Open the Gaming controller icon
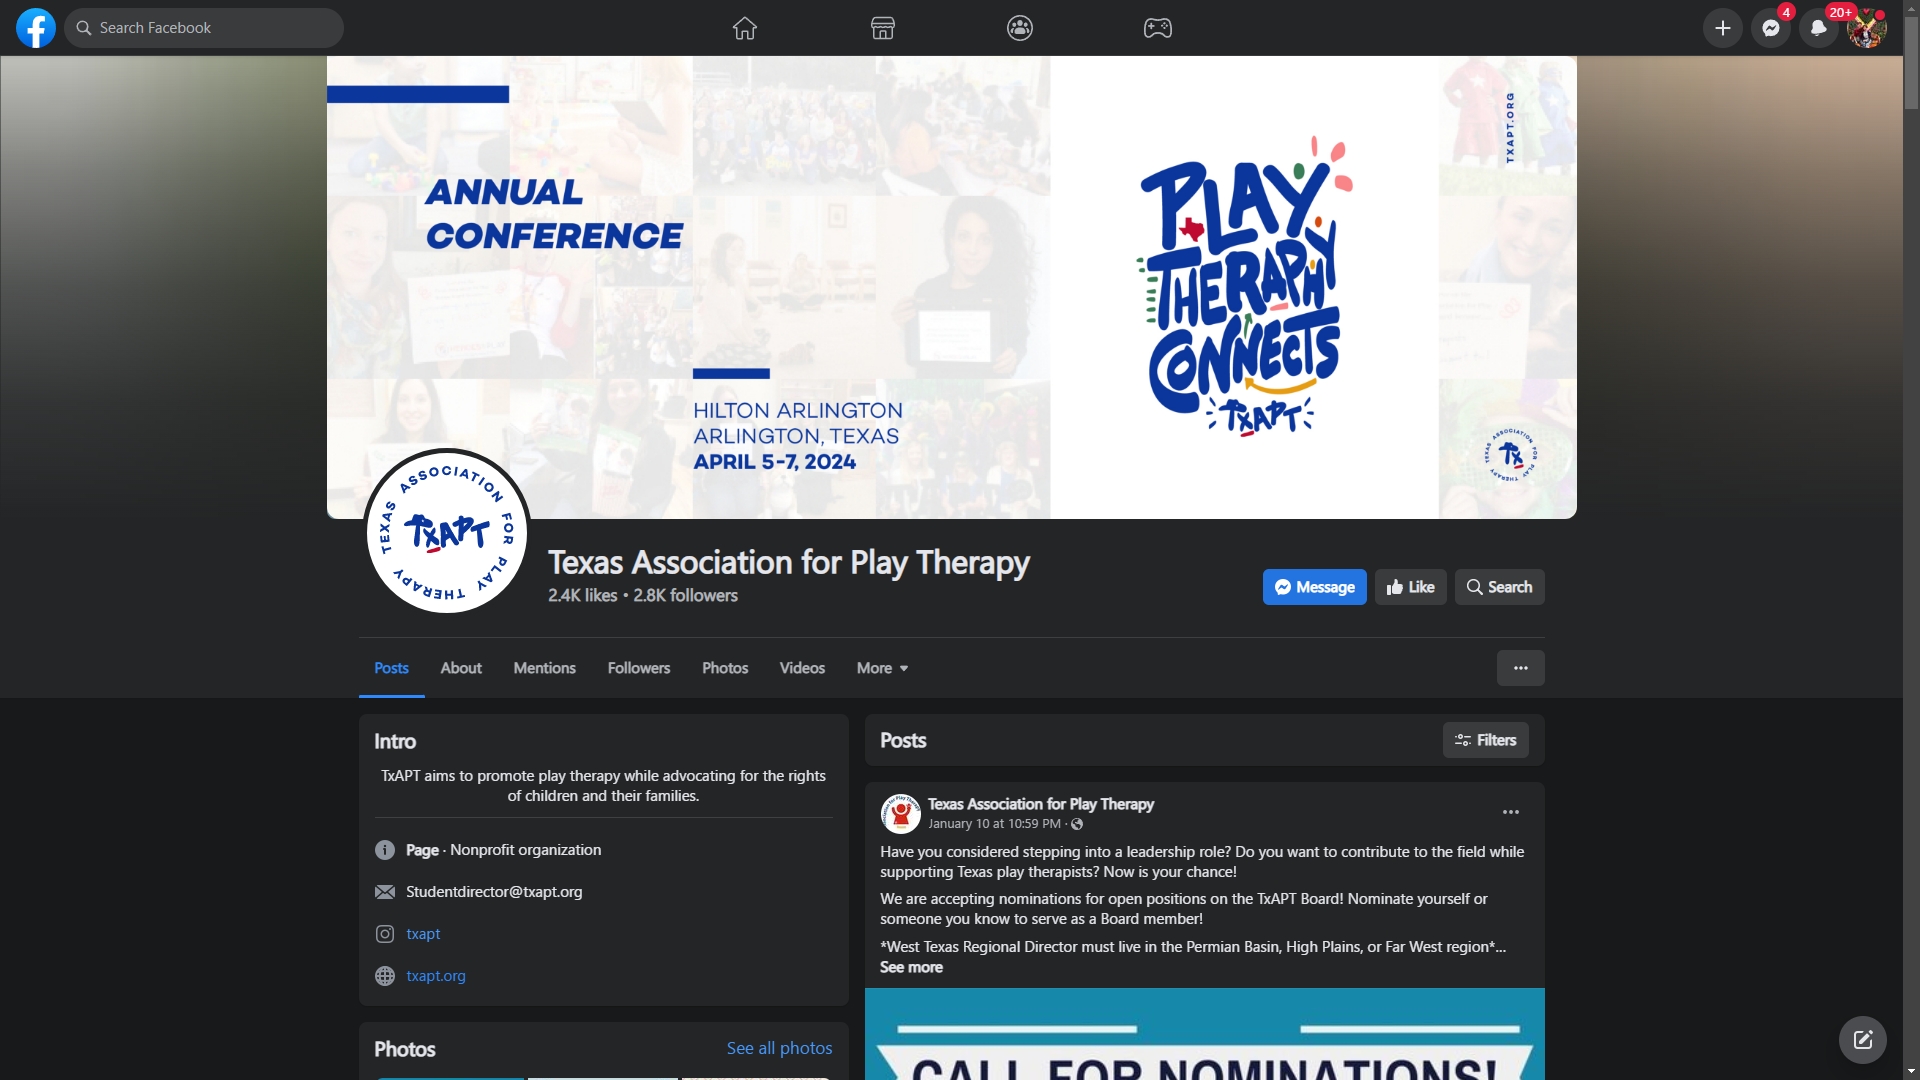 (1158, 28)
